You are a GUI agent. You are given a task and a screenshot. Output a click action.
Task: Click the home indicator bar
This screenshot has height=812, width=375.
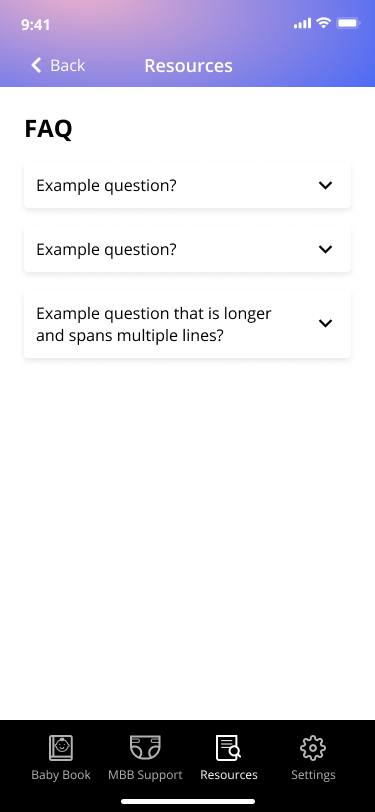click(188, 801)
